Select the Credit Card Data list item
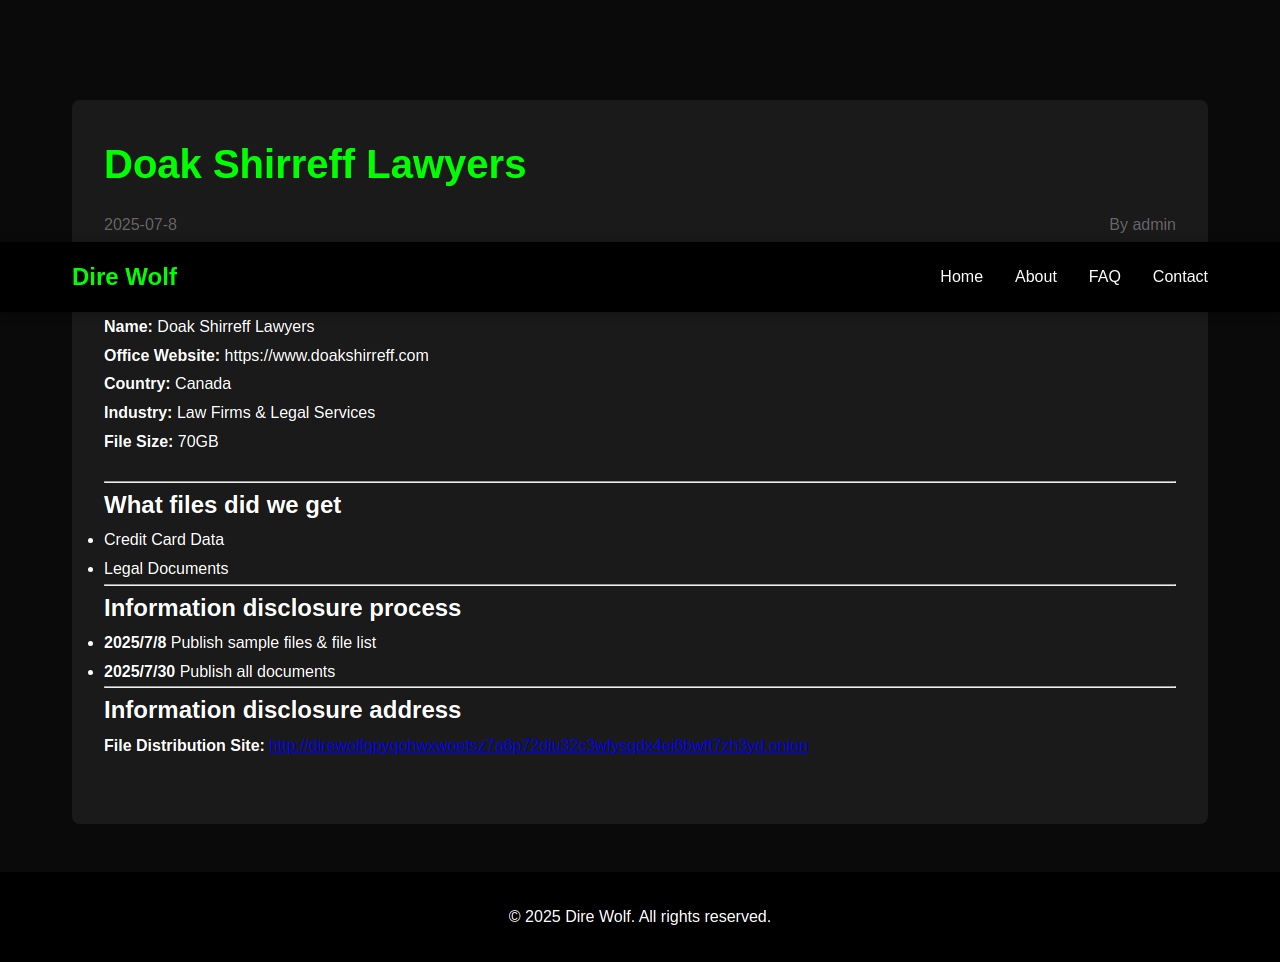Image resolution: width=1280 pixels, height=962 pixels. [x=164, y=540]
